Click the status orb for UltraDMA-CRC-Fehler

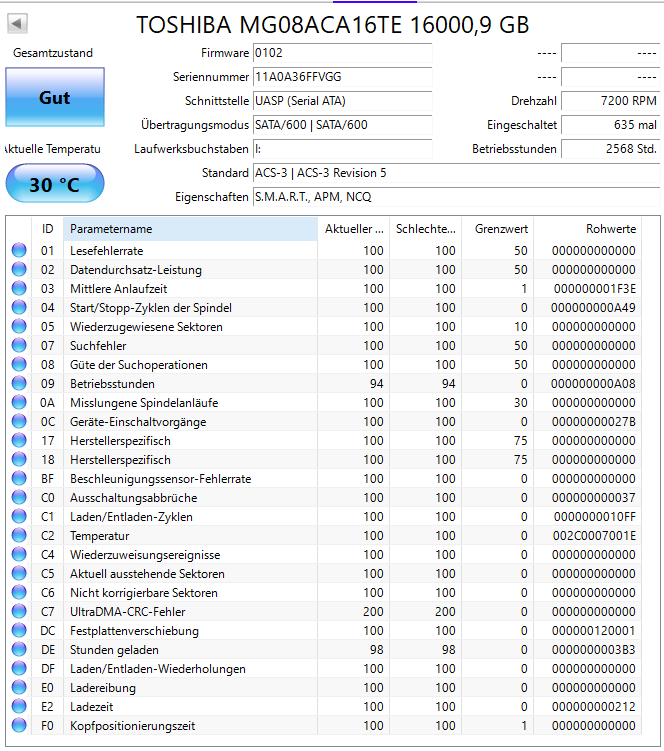point(19,611)
